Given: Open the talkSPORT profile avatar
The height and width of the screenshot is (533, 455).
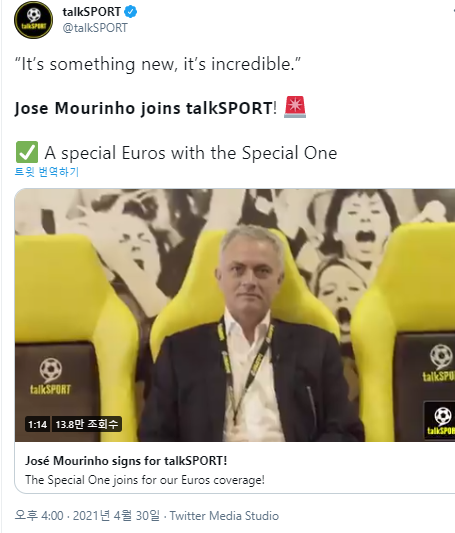Looking at the screenshot, I should pyautogui.click(x=33, y=19).
